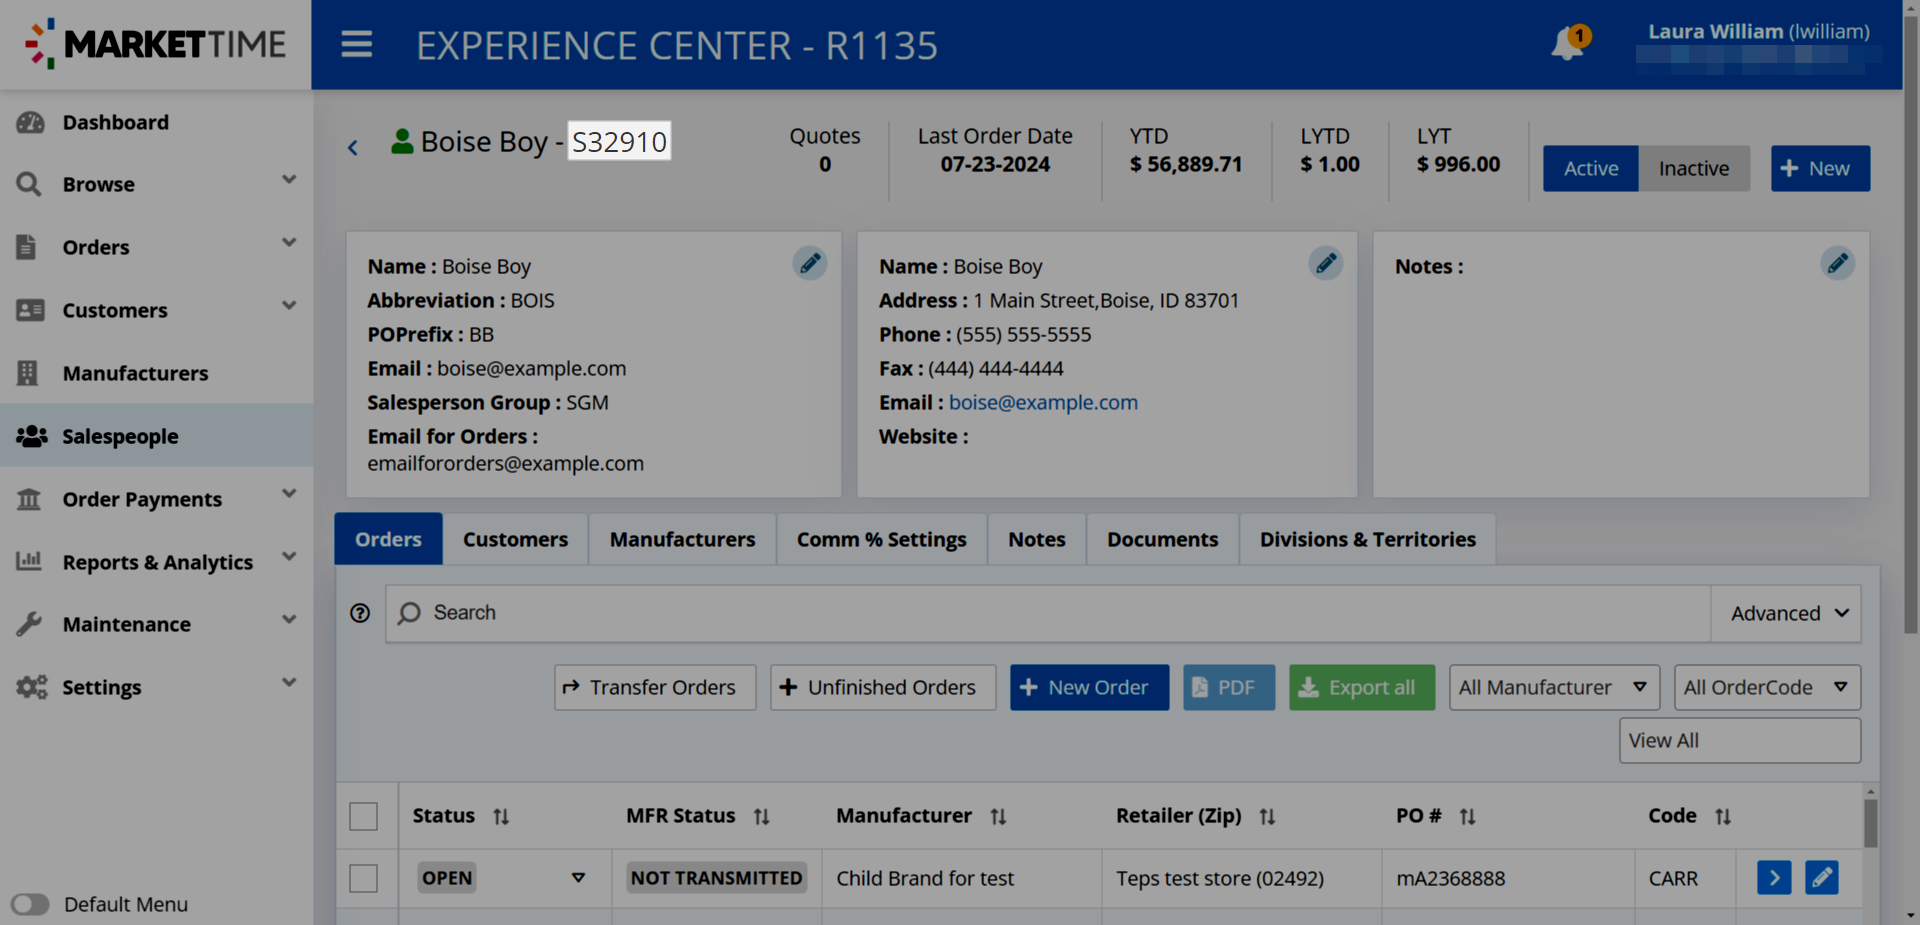Switch to the Manufacturers tab
The height and width of the screenshot is (925, 1920).
(682, 539)
